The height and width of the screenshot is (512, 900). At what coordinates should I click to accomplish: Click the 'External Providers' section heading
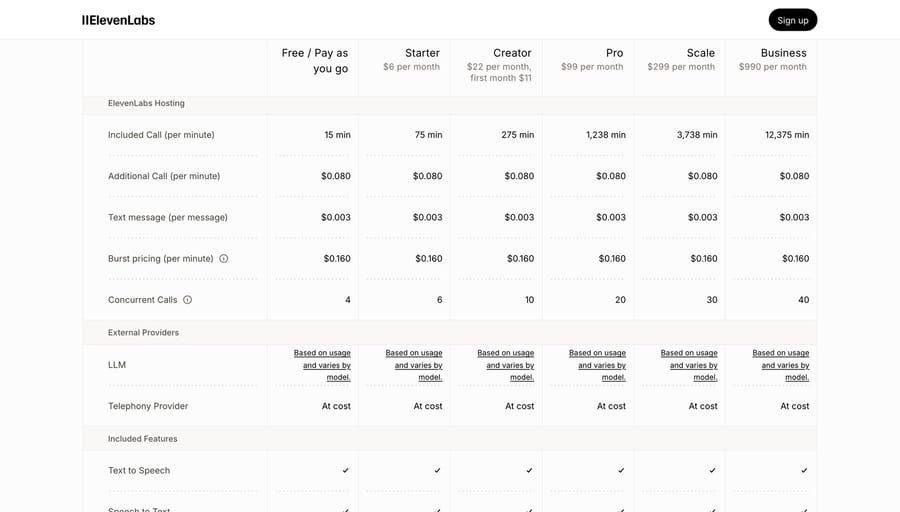[143, 332]
